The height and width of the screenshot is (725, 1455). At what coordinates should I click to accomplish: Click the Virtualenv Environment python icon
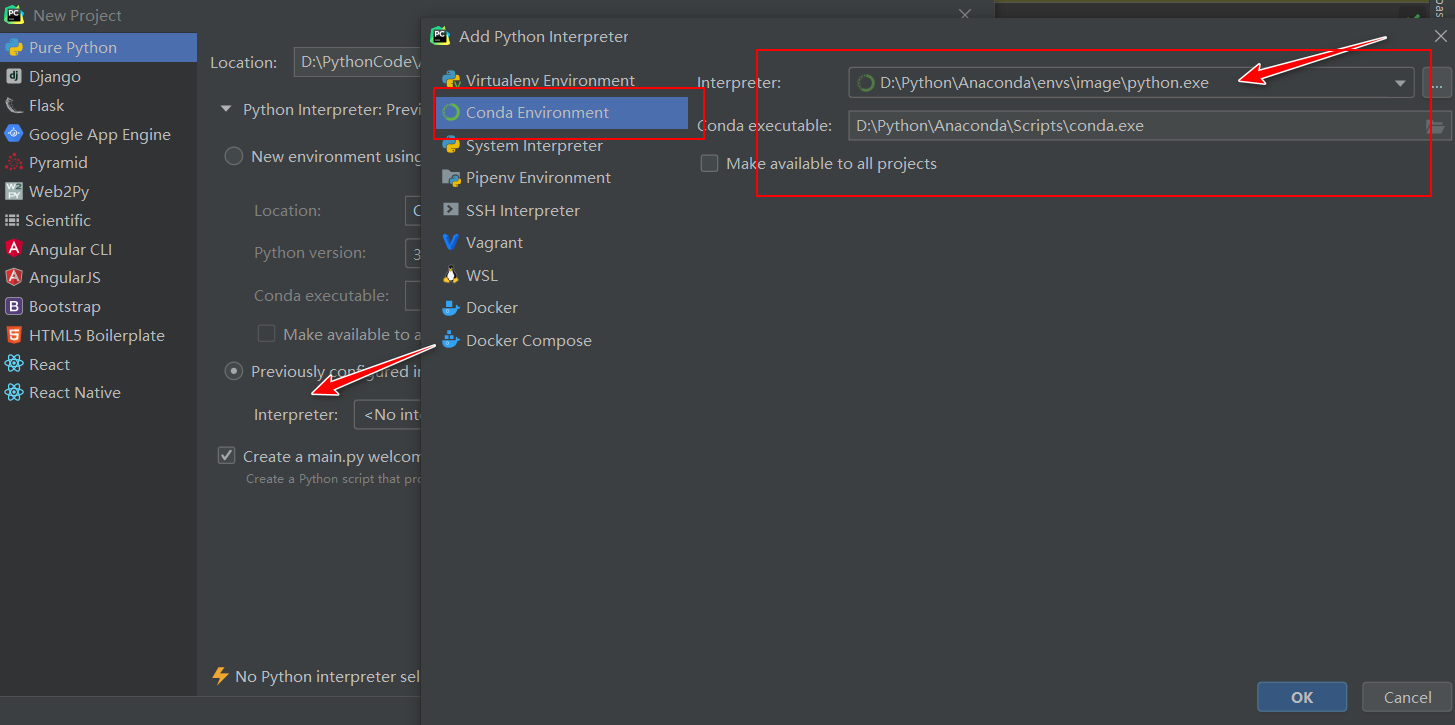tap(451, 80)
